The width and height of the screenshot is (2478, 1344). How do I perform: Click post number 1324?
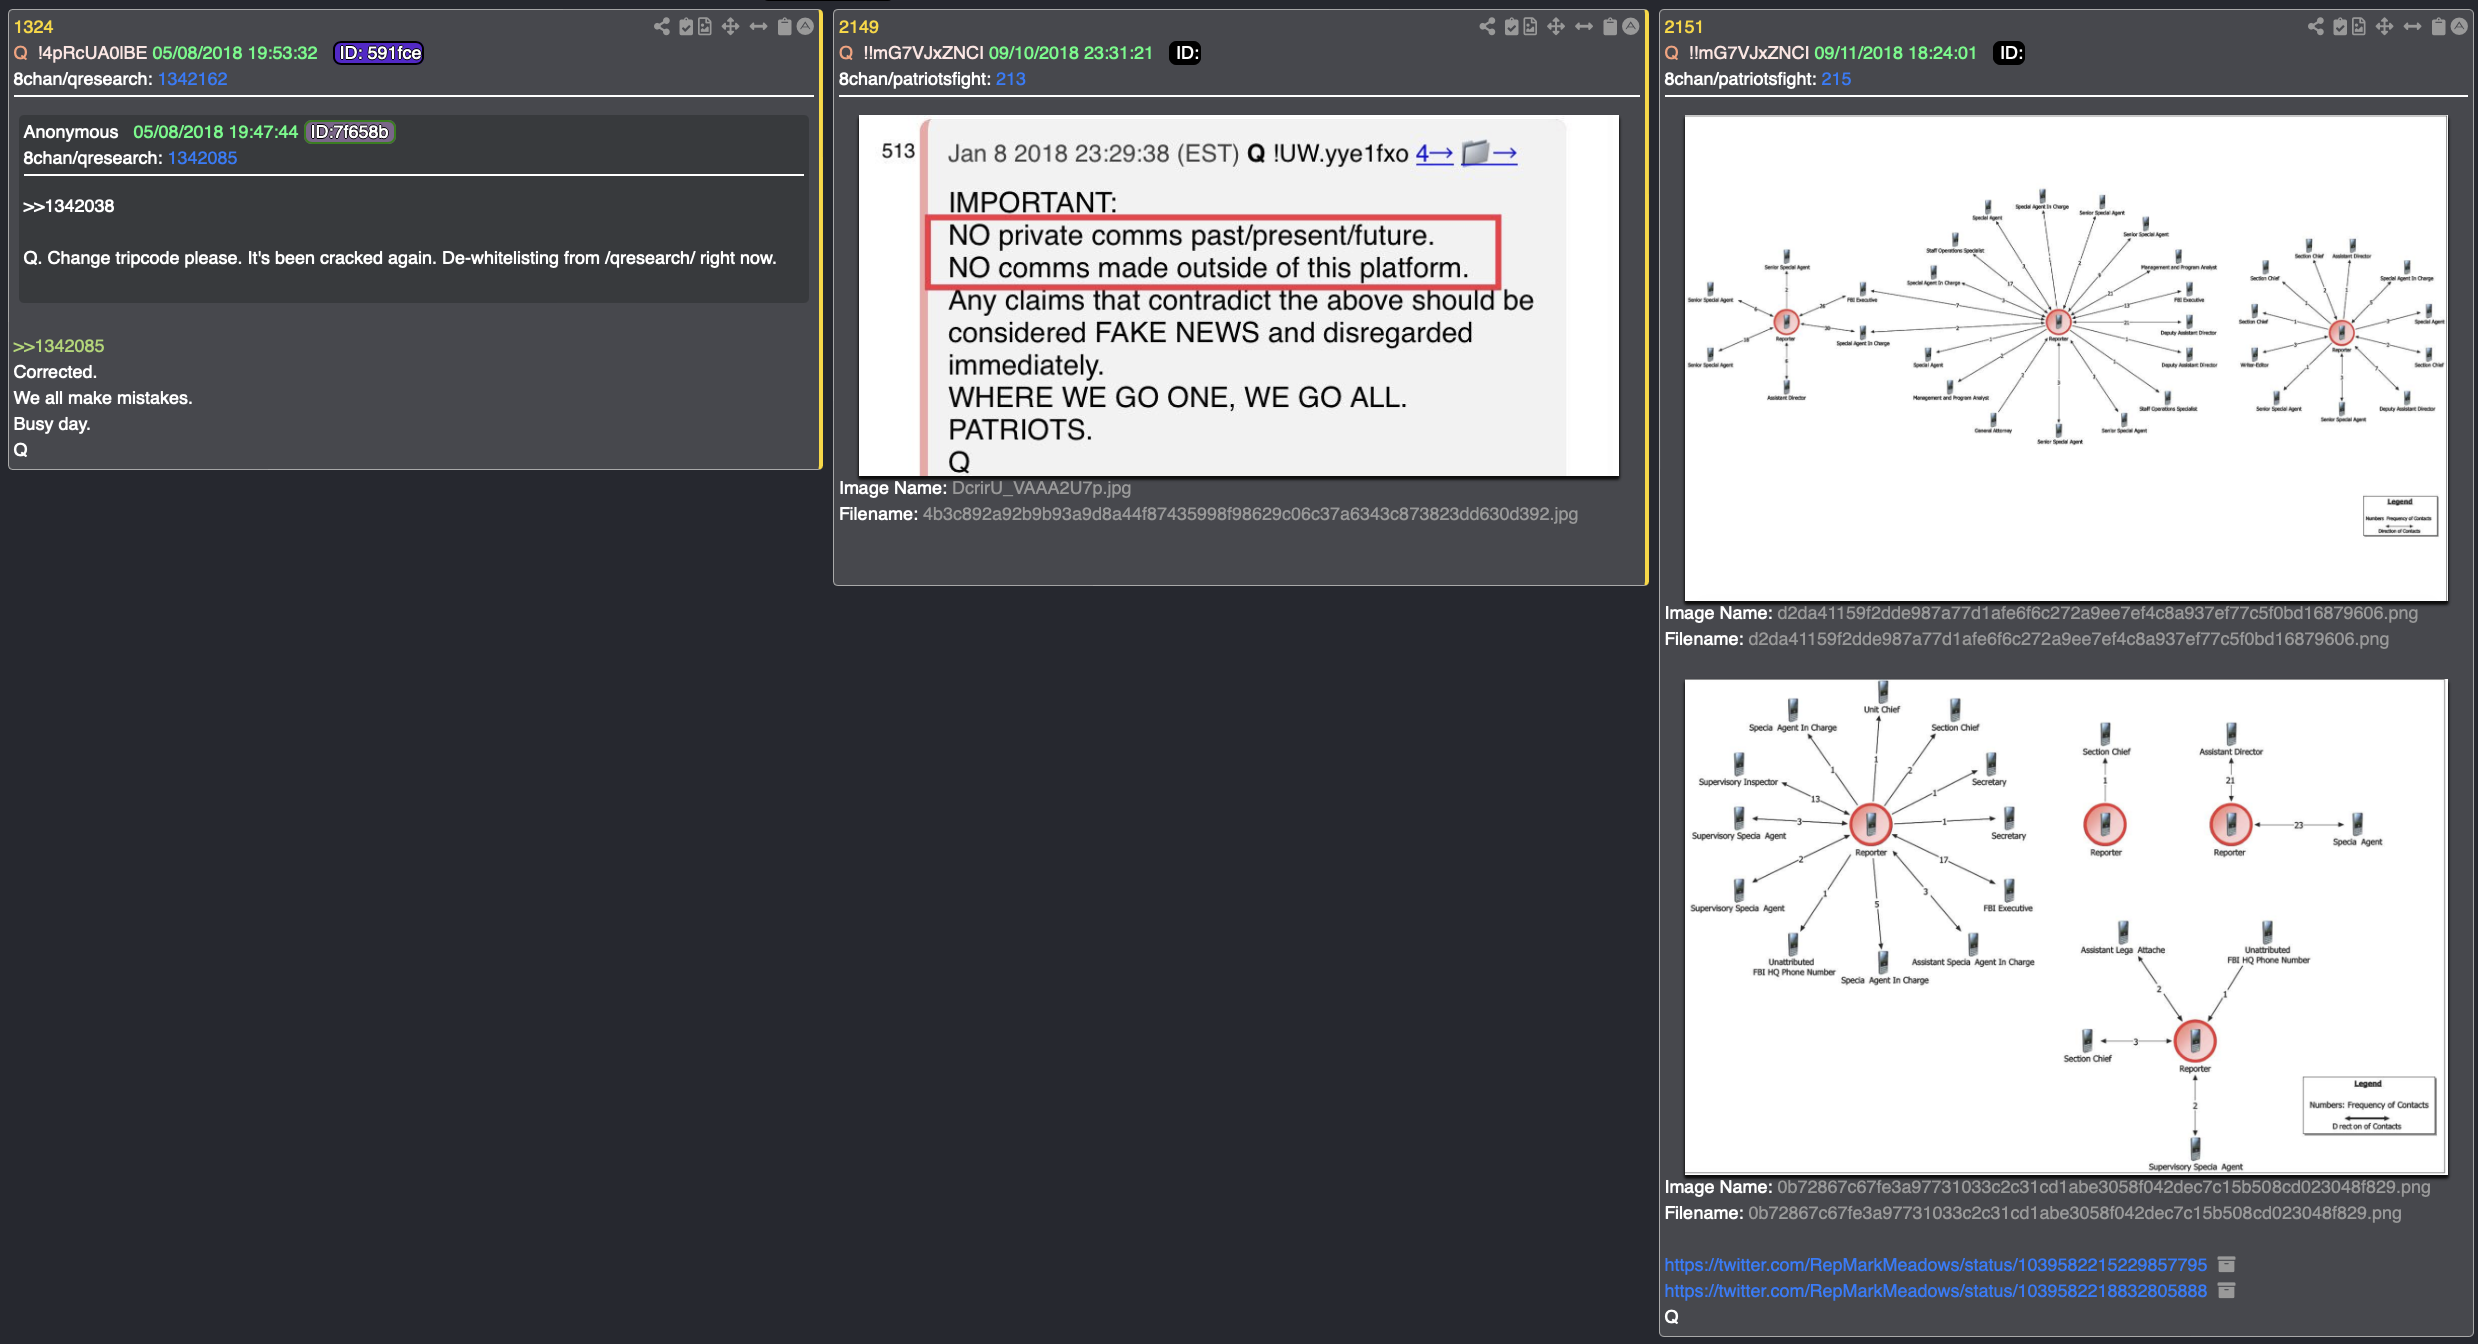click(33, 27)
